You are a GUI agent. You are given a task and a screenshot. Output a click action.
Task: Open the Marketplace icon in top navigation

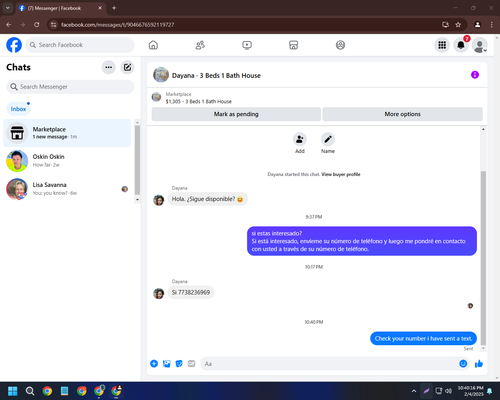tap(293, 45)
